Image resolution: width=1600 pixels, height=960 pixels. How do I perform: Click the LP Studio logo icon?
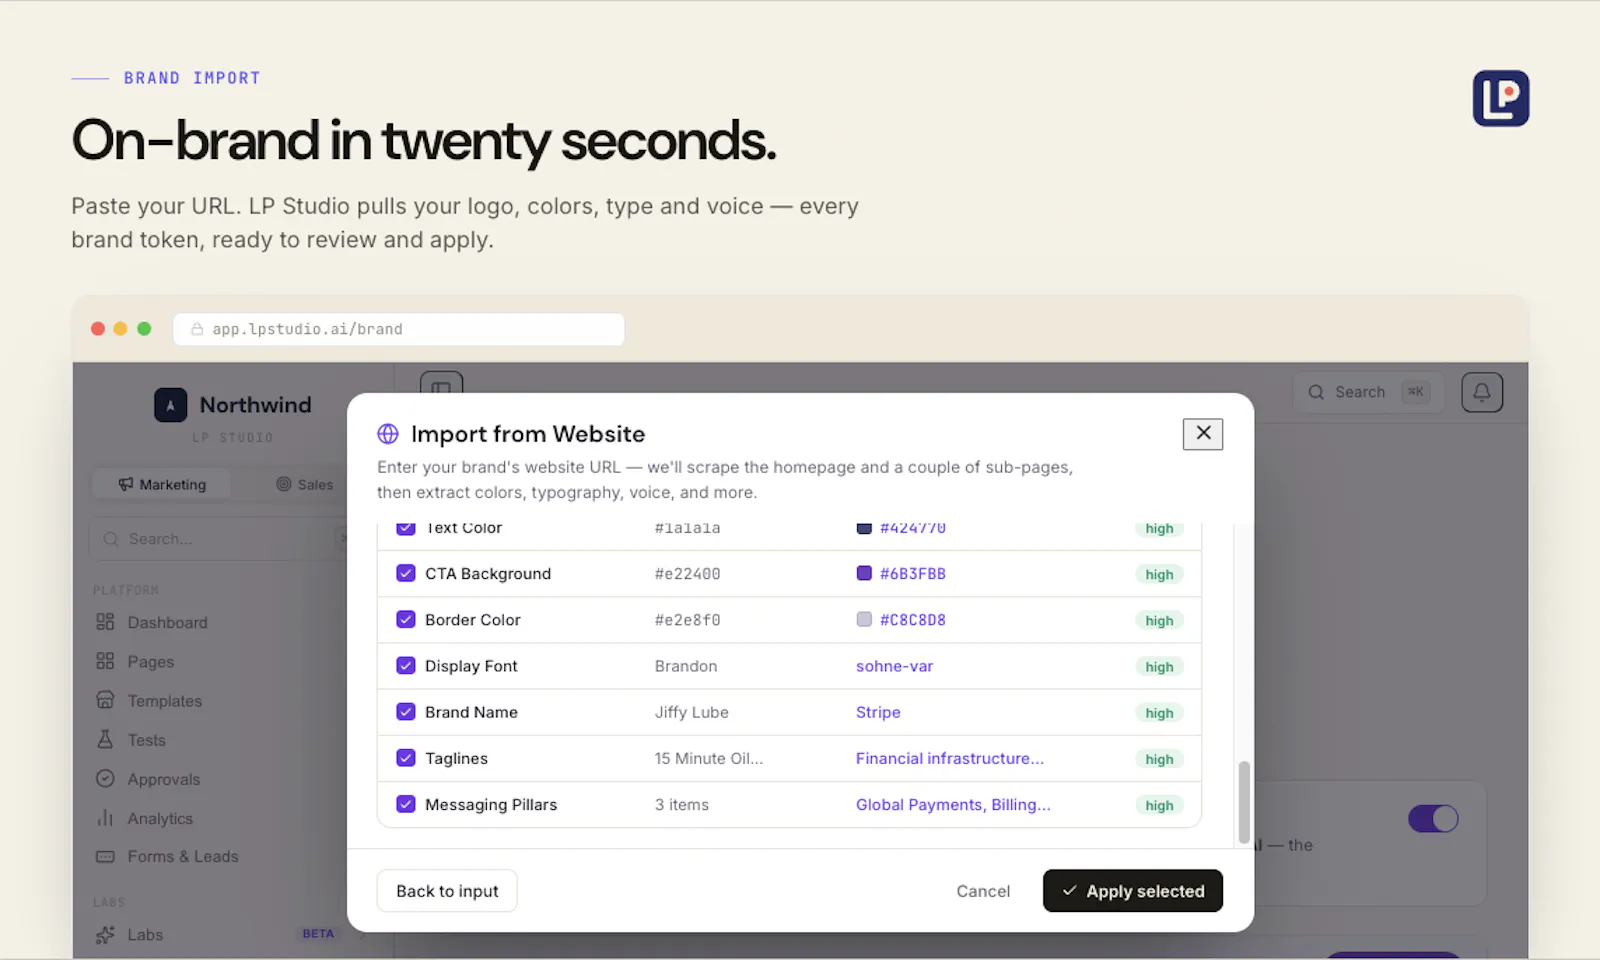1500,98
